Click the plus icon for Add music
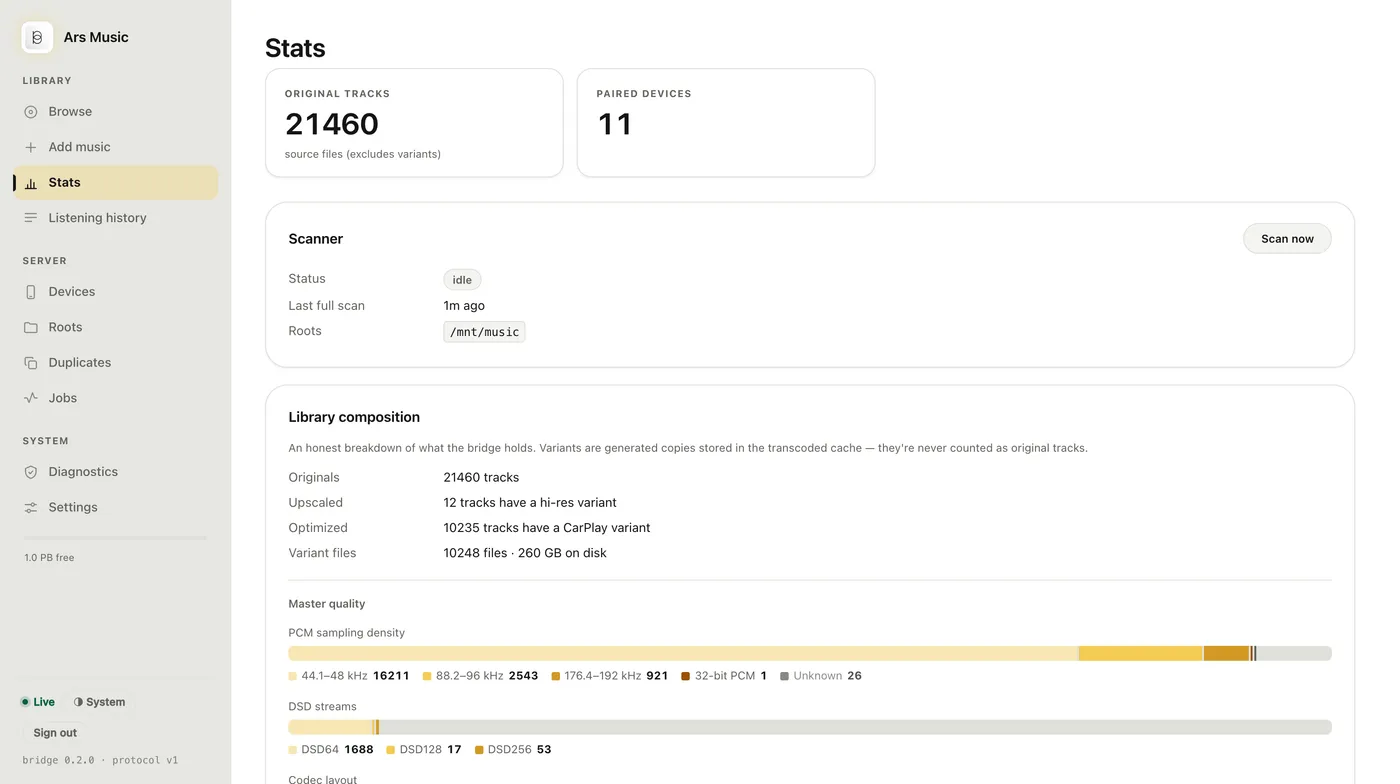Viewport: 1400px width, 784px height. [x=31, y=147]
